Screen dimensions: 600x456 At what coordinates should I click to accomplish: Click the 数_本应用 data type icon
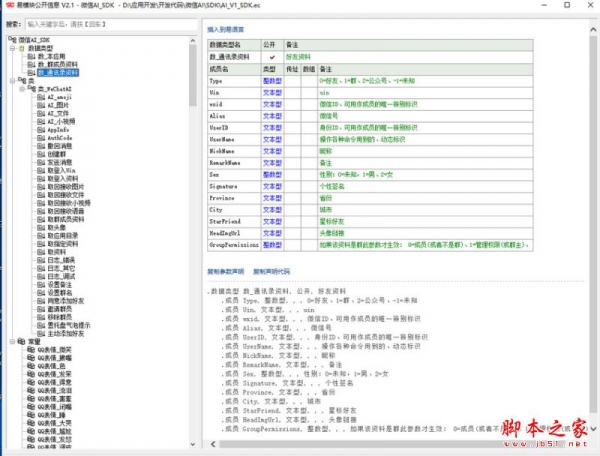(29, 56)
